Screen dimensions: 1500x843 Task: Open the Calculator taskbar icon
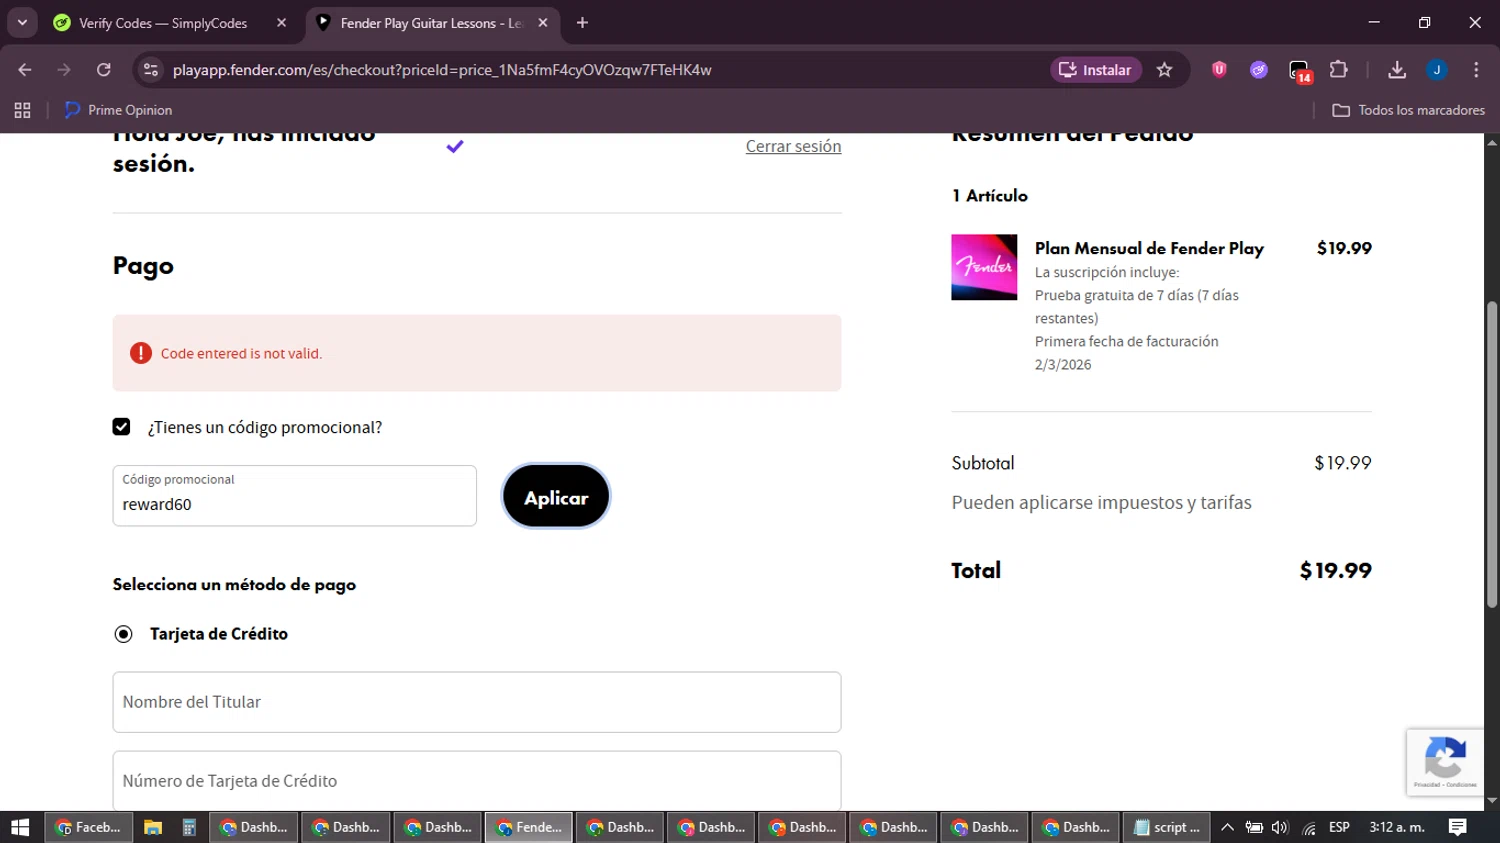click(189, 827)
